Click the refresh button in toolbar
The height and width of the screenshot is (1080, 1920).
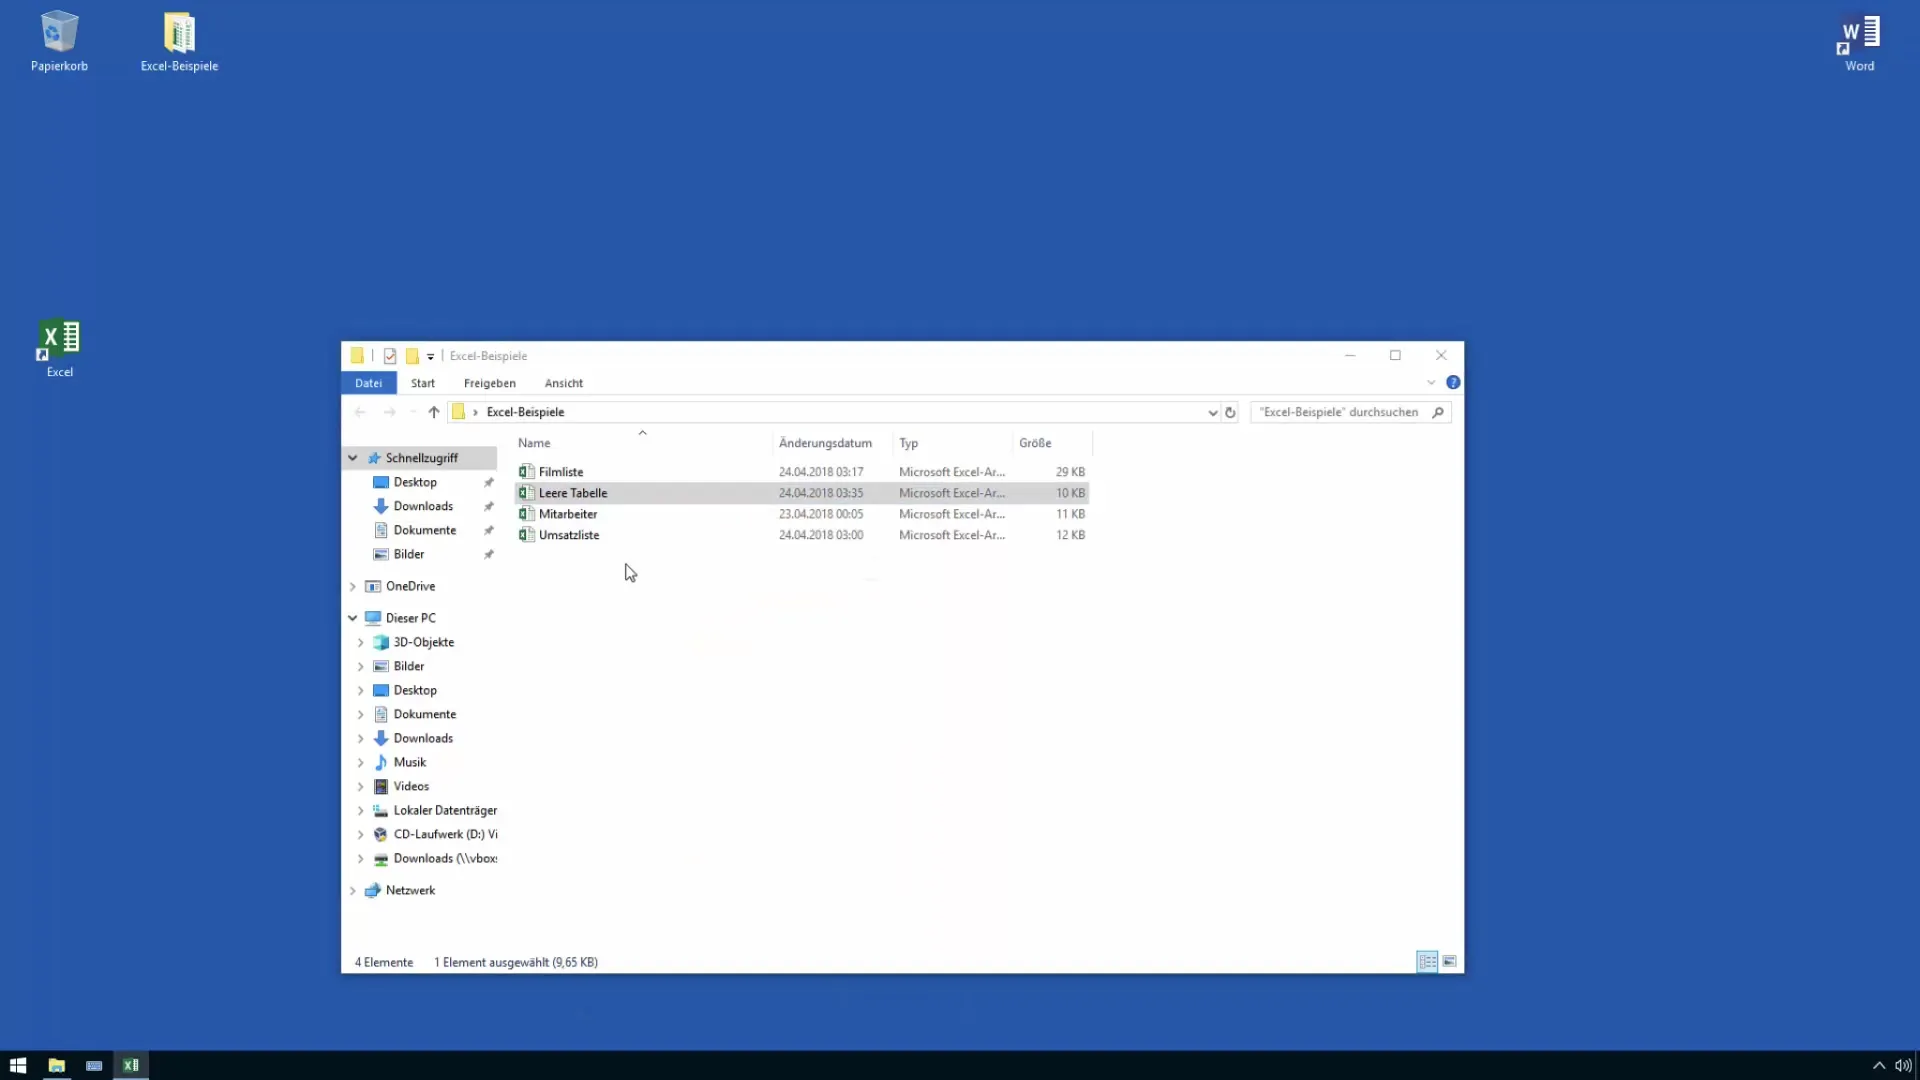coord(1230,411)
